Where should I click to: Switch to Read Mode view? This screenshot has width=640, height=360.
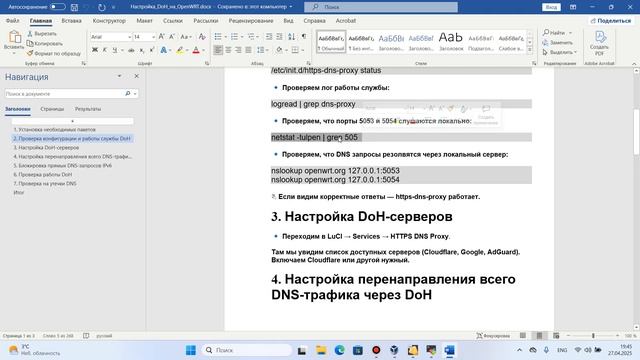[523, 336]
